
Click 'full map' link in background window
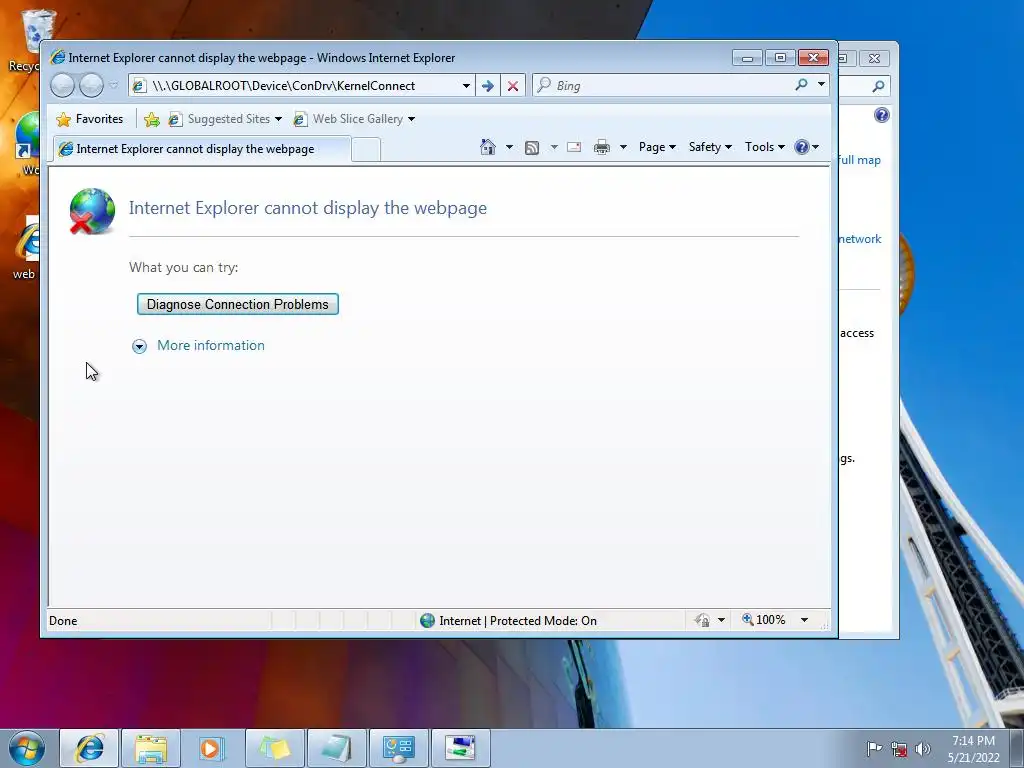860,160
